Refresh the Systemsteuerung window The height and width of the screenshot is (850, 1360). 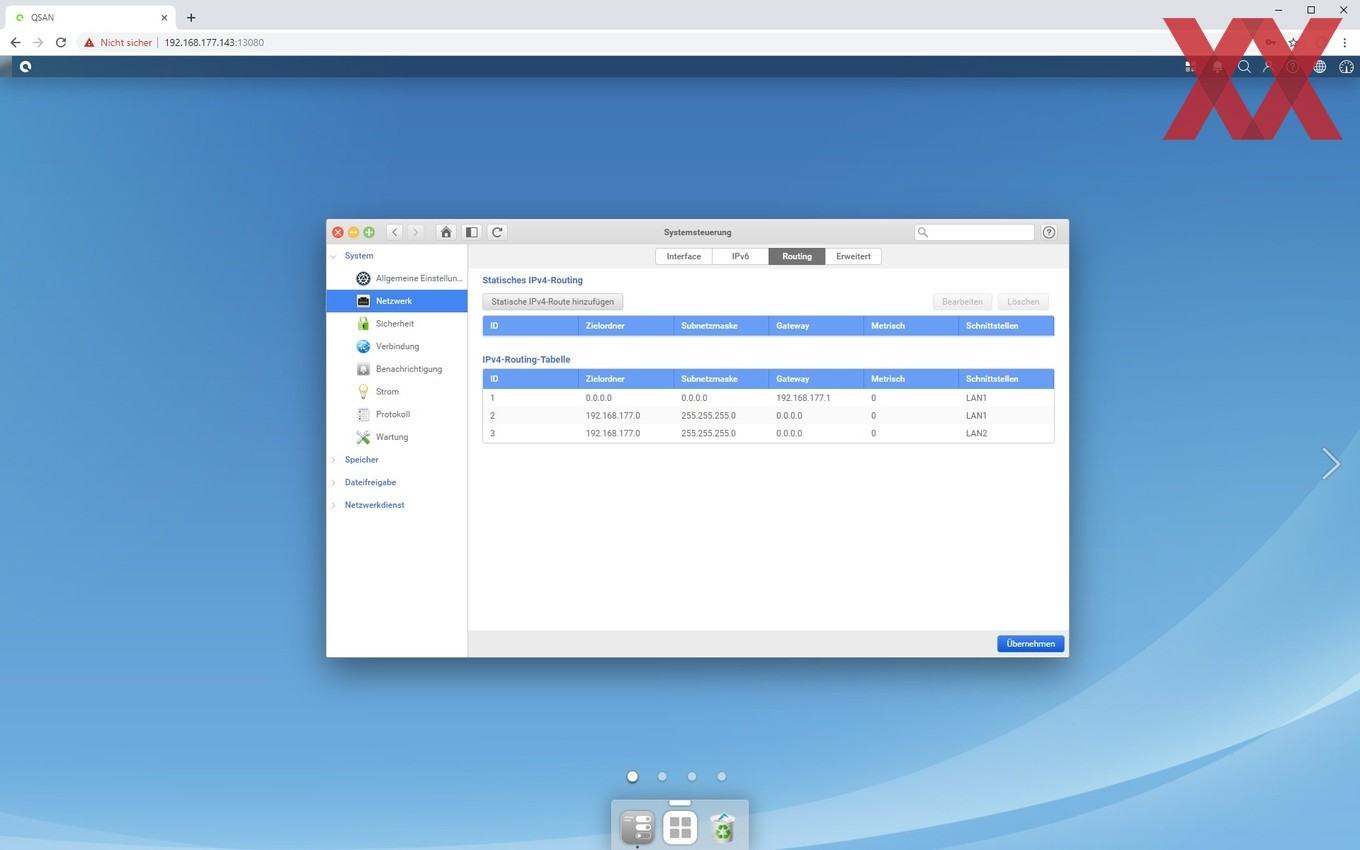pos(497,232)
